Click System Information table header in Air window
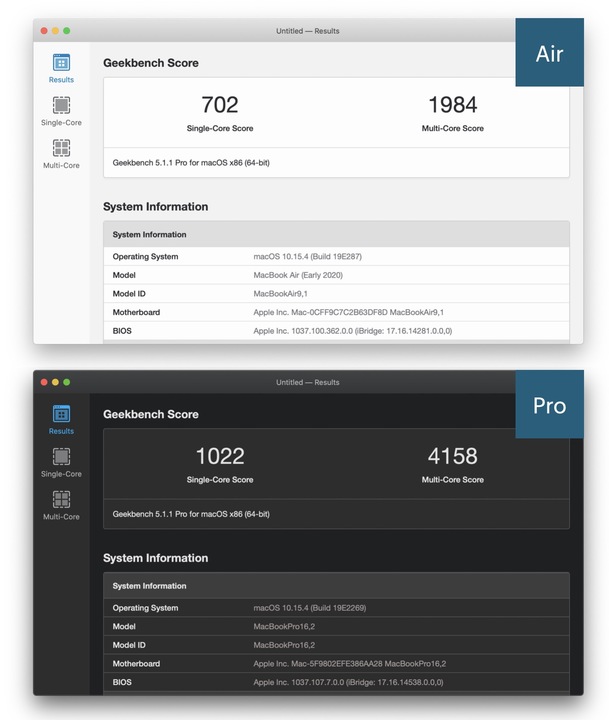The height and width of the screenshot is (720, 609). [336, 234]
